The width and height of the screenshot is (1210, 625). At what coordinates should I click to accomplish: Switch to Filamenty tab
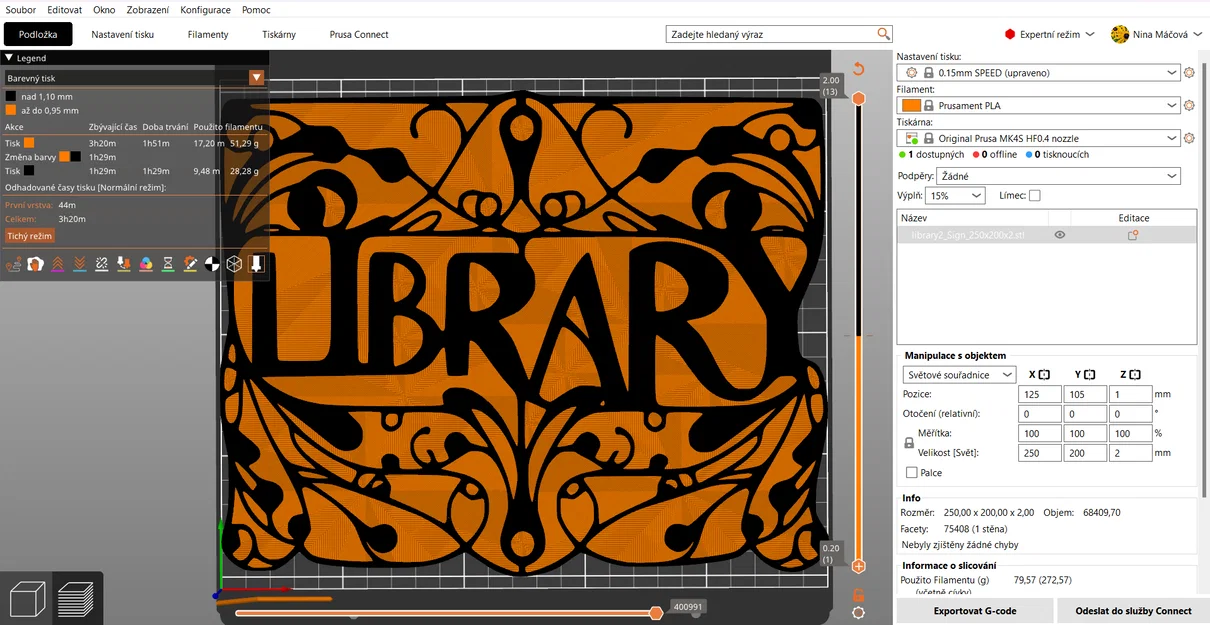[x=208, y=34]
